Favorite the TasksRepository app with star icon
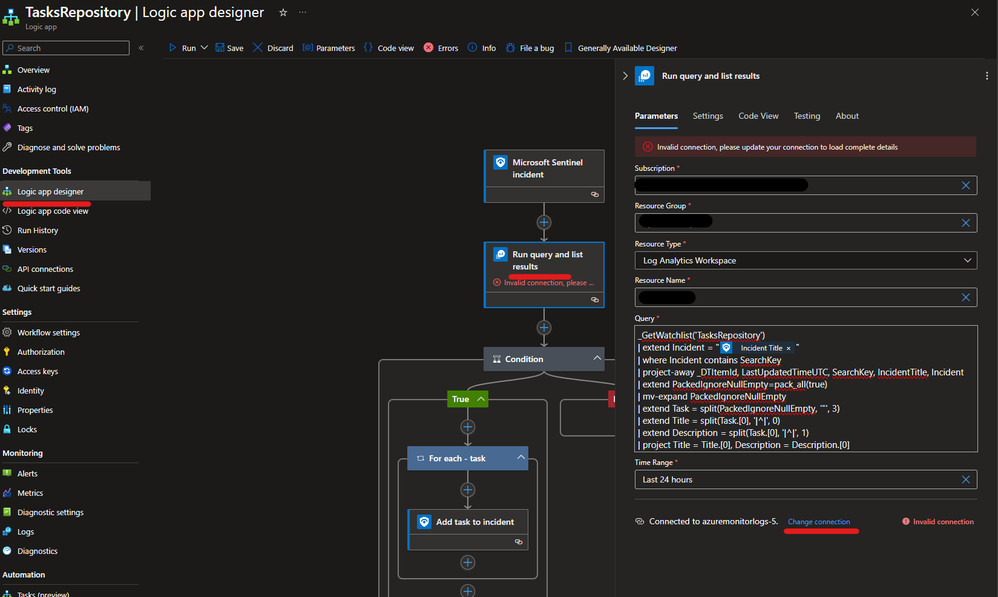 click(283, 13)
